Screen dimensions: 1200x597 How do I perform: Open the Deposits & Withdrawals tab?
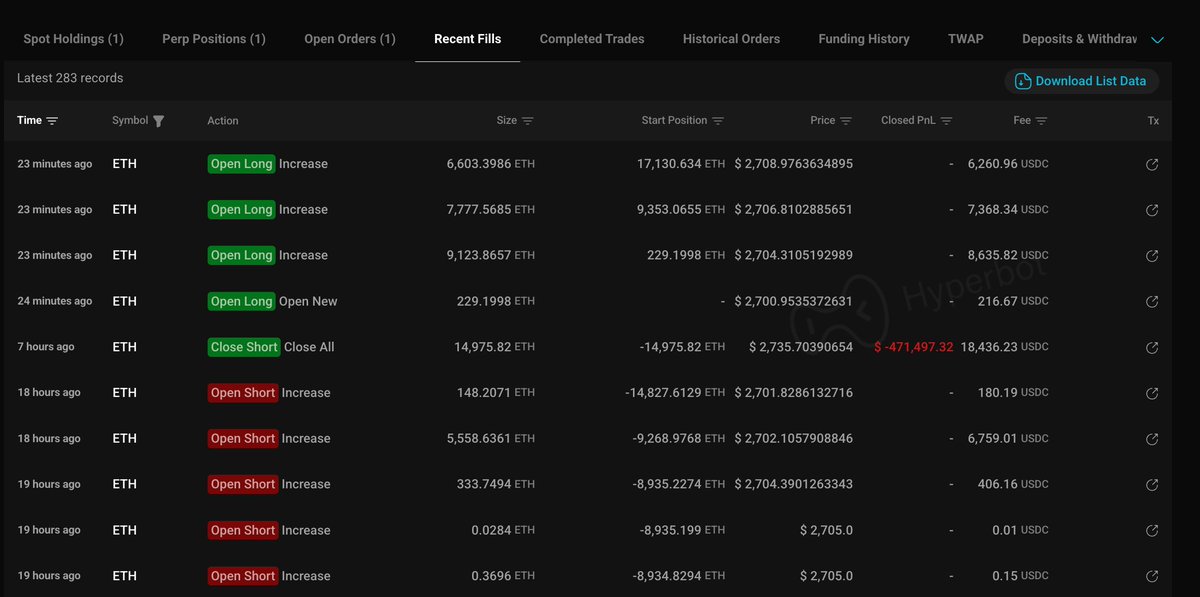[1080, 39]
